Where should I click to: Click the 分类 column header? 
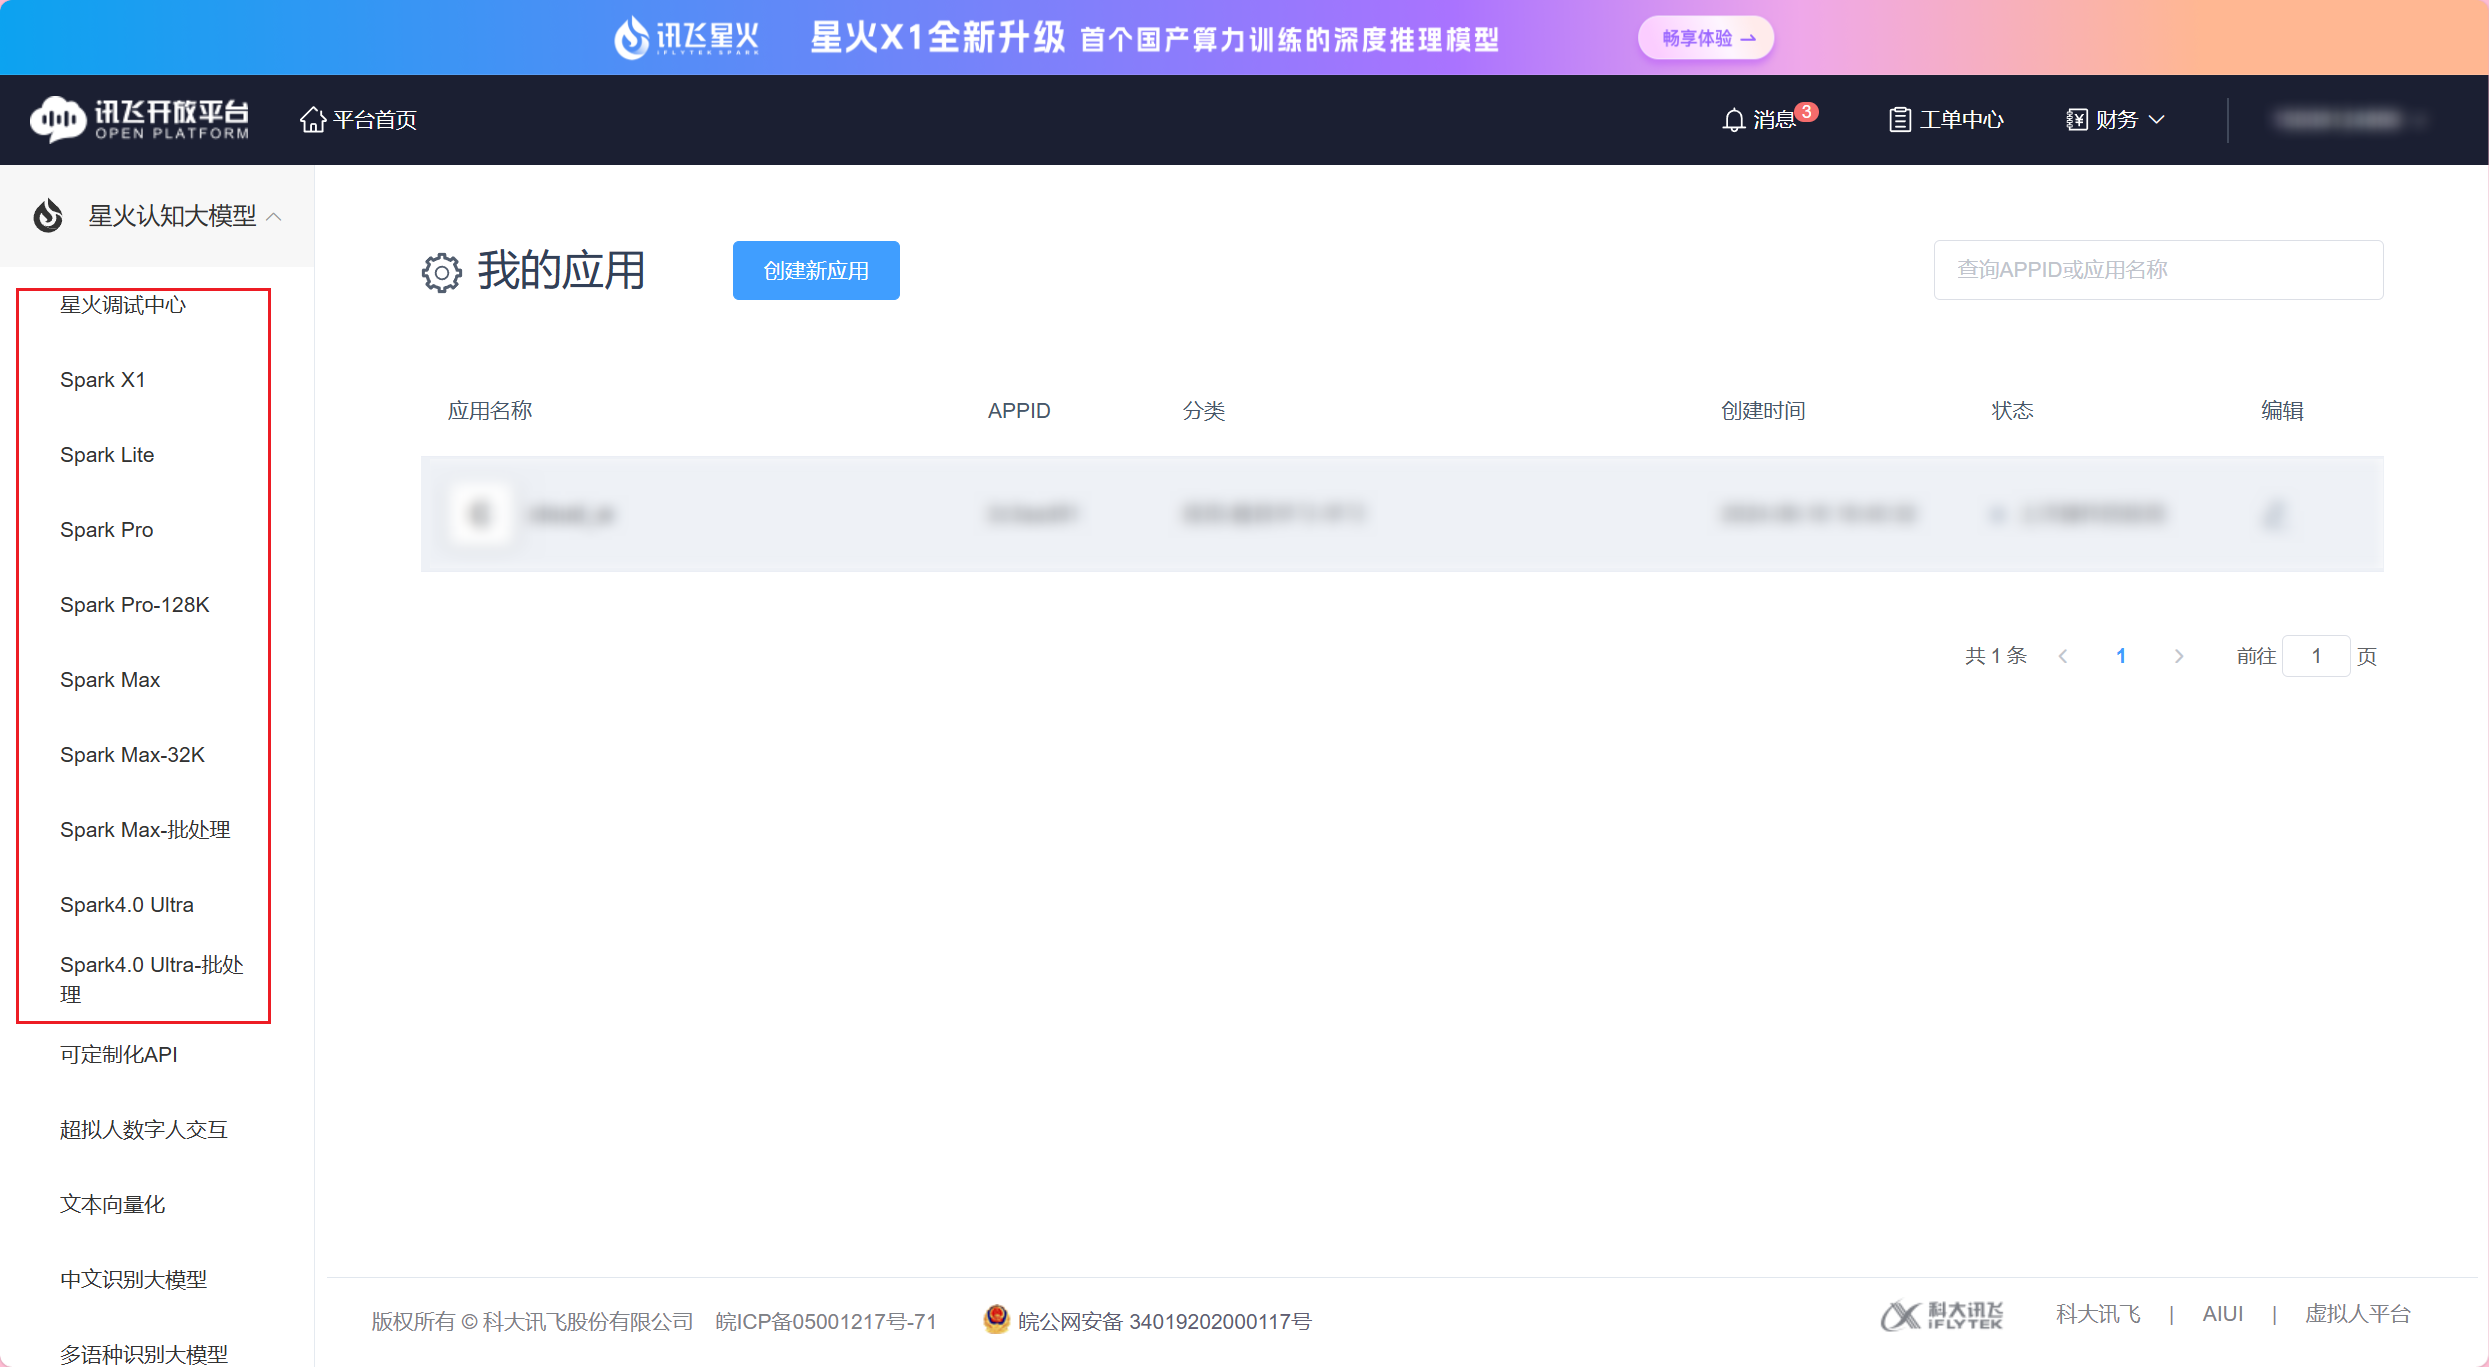click(x=1203, y=411)
